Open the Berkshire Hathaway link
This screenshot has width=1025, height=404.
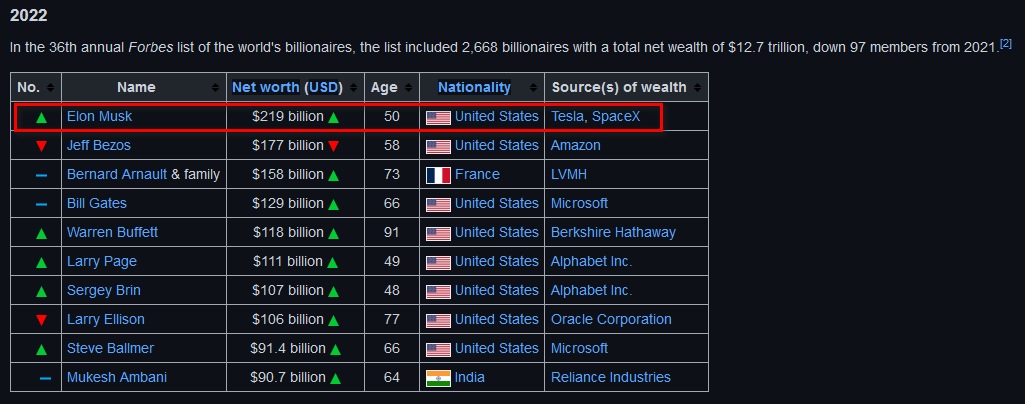click(613, 232)
